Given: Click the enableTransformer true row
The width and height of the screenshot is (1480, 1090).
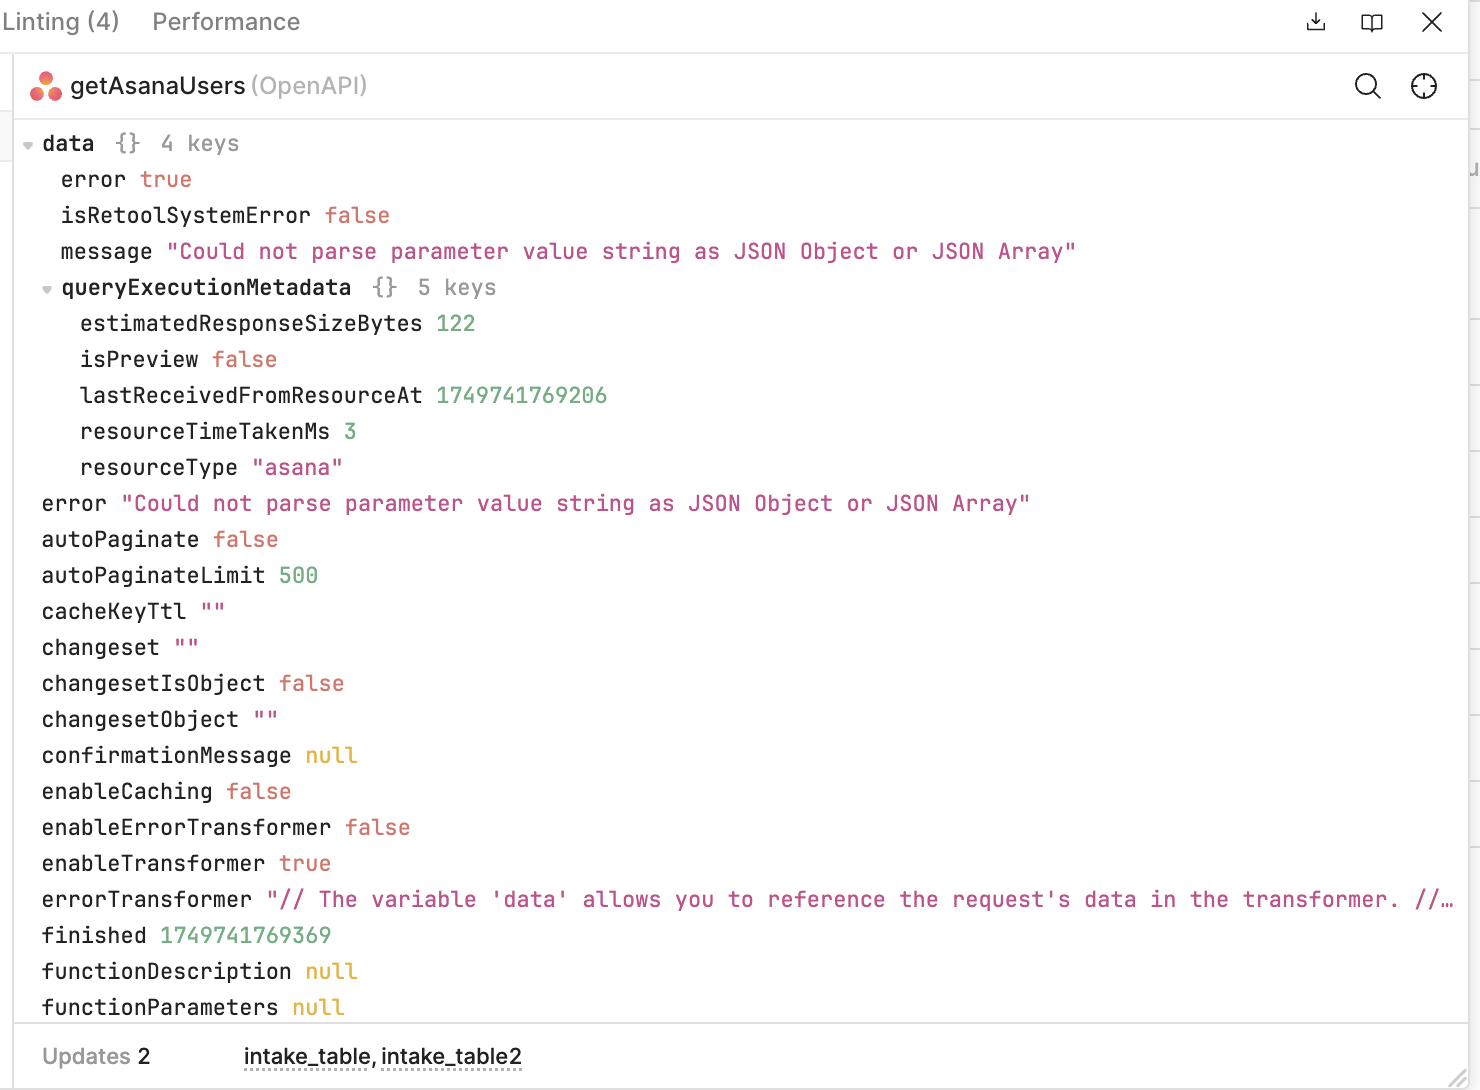Looking at the screenshot, I should pos(186,864).
